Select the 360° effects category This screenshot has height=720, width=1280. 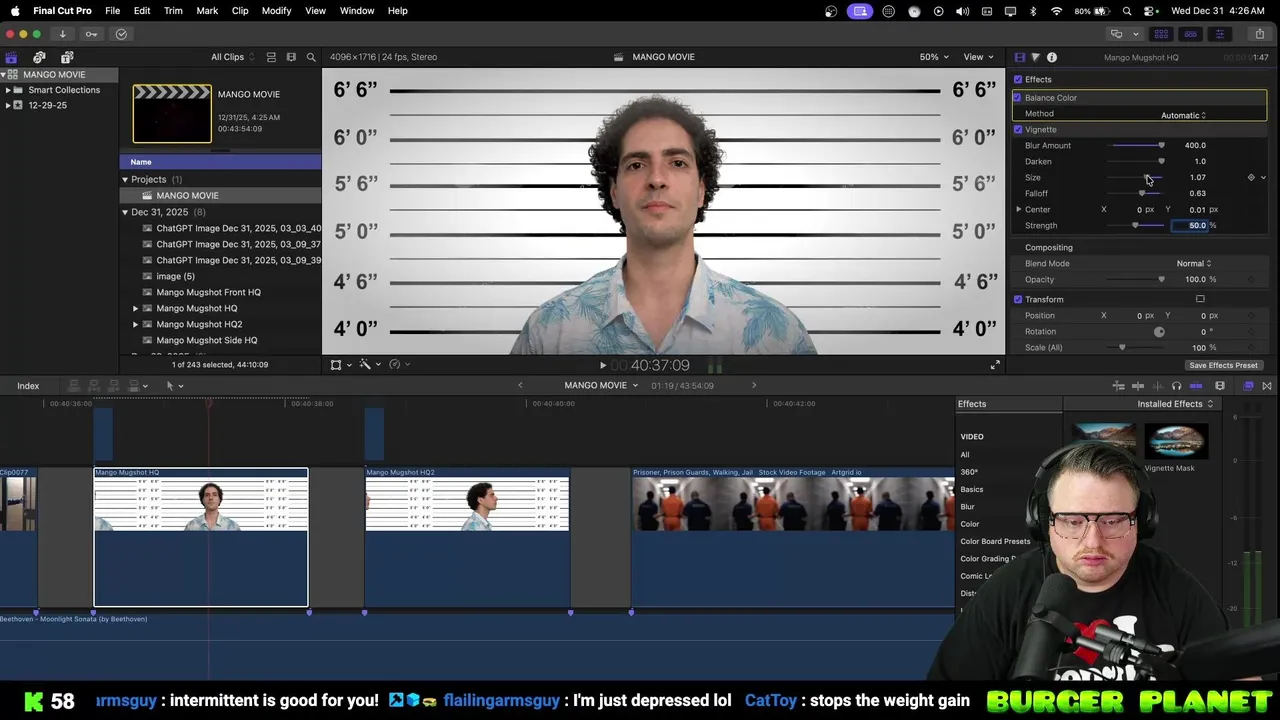pyautogui.click(x=969, y=472)
